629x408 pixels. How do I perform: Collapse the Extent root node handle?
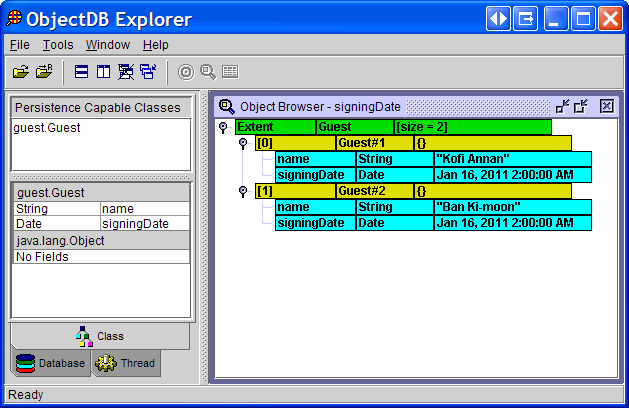pyautogui.click(x=223, y=128)
